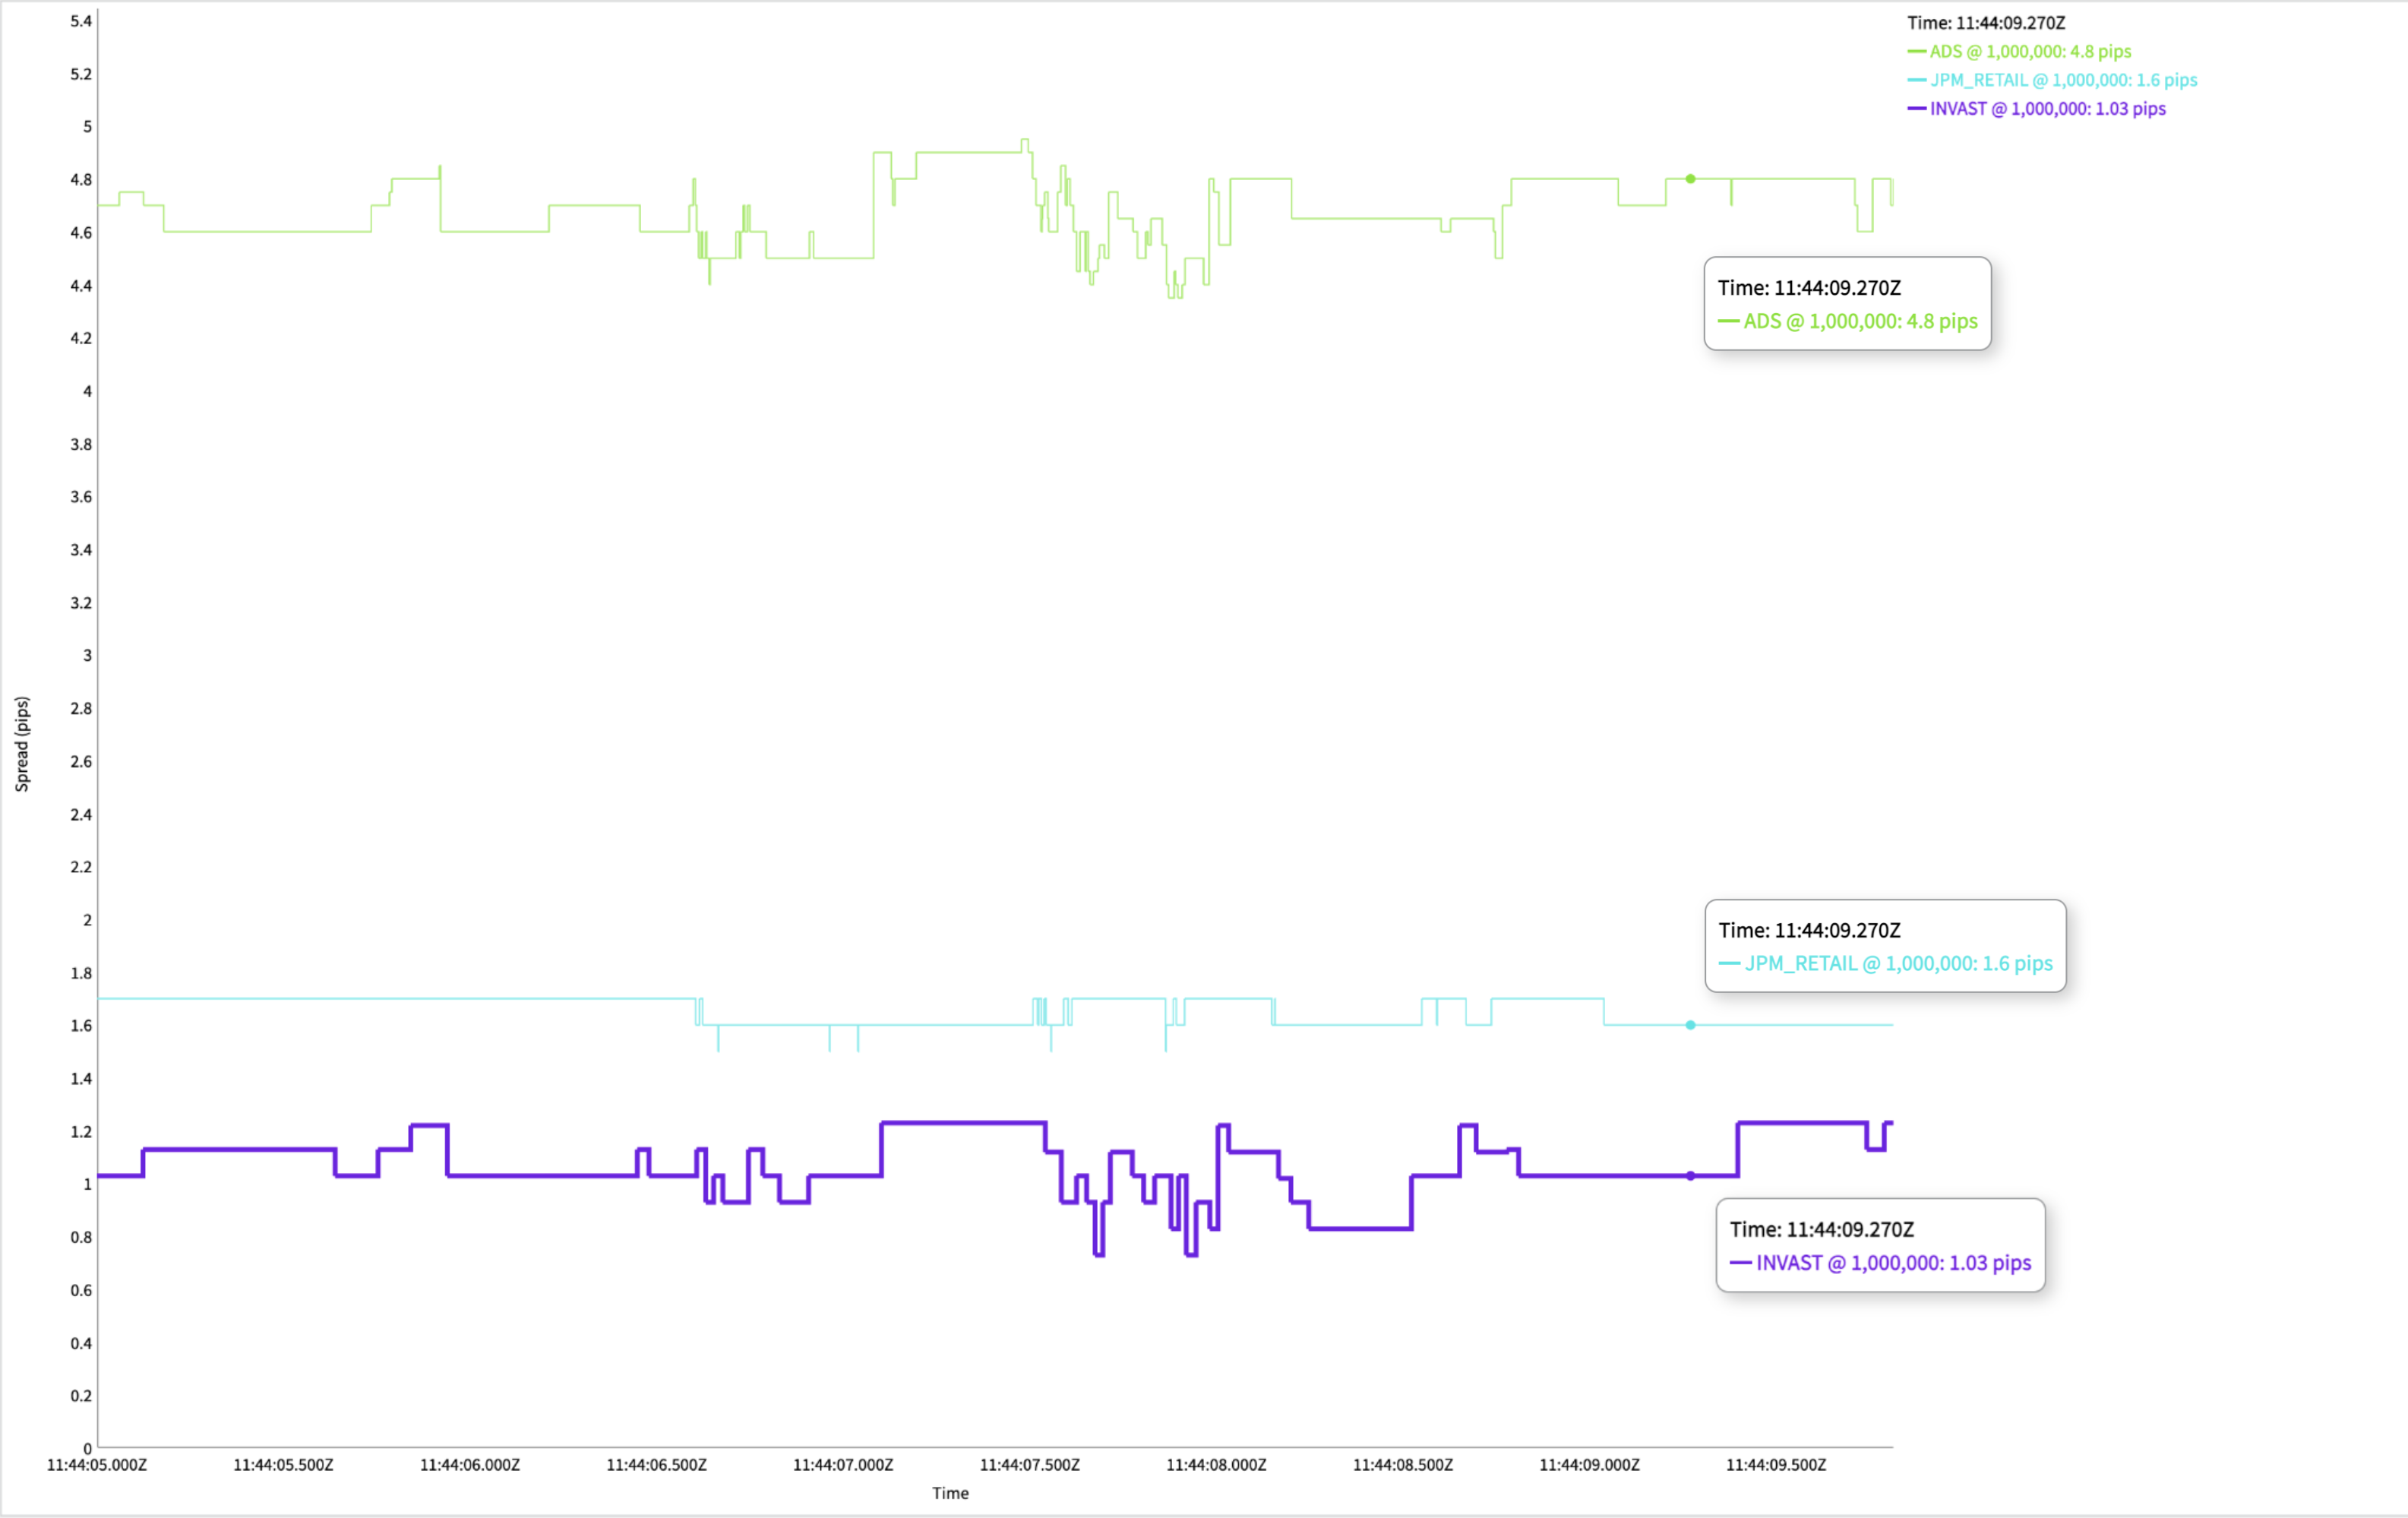The width and height of the screenshot is (2408, 1518).
Task: Click the purple INVAST legend color line
Action: pos(1916,108)
